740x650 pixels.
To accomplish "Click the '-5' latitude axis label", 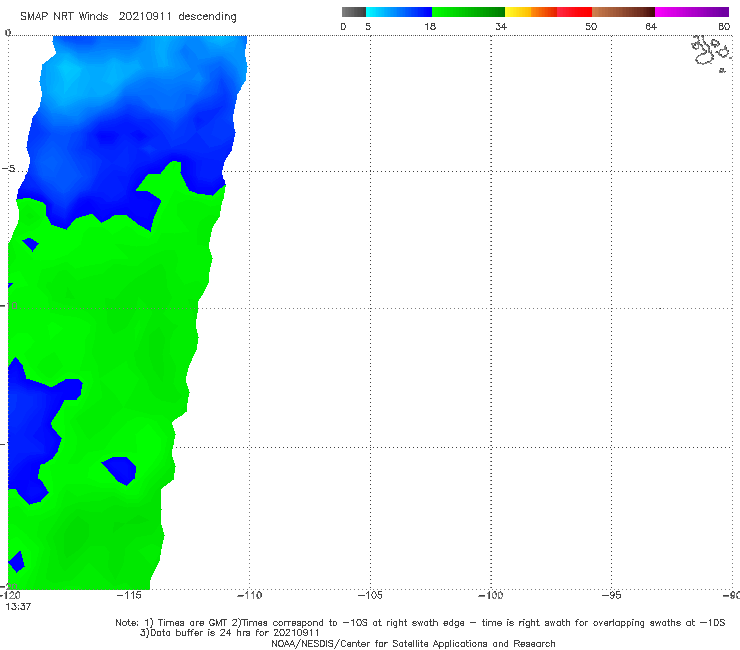I will 8,169.
